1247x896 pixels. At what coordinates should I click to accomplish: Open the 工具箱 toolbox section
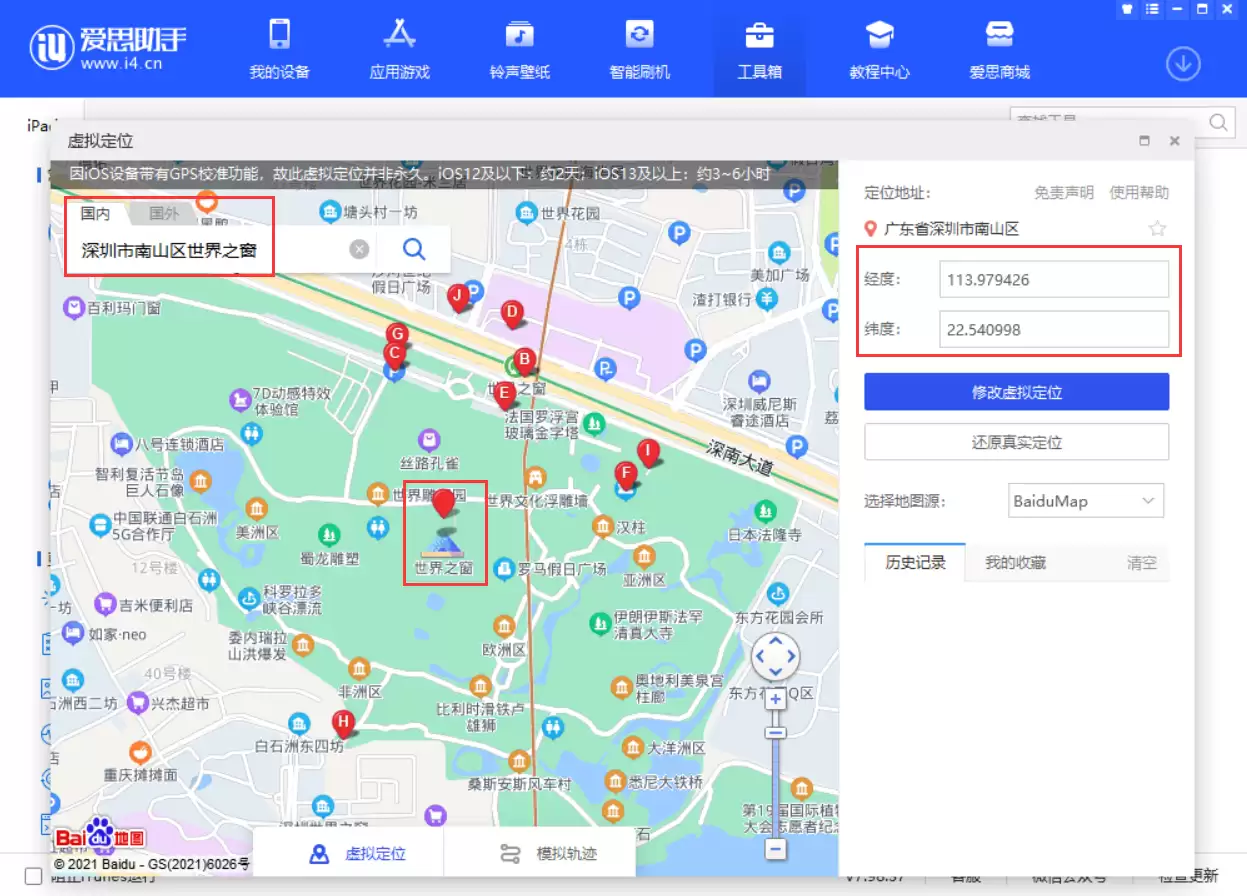tap(759, 48)
